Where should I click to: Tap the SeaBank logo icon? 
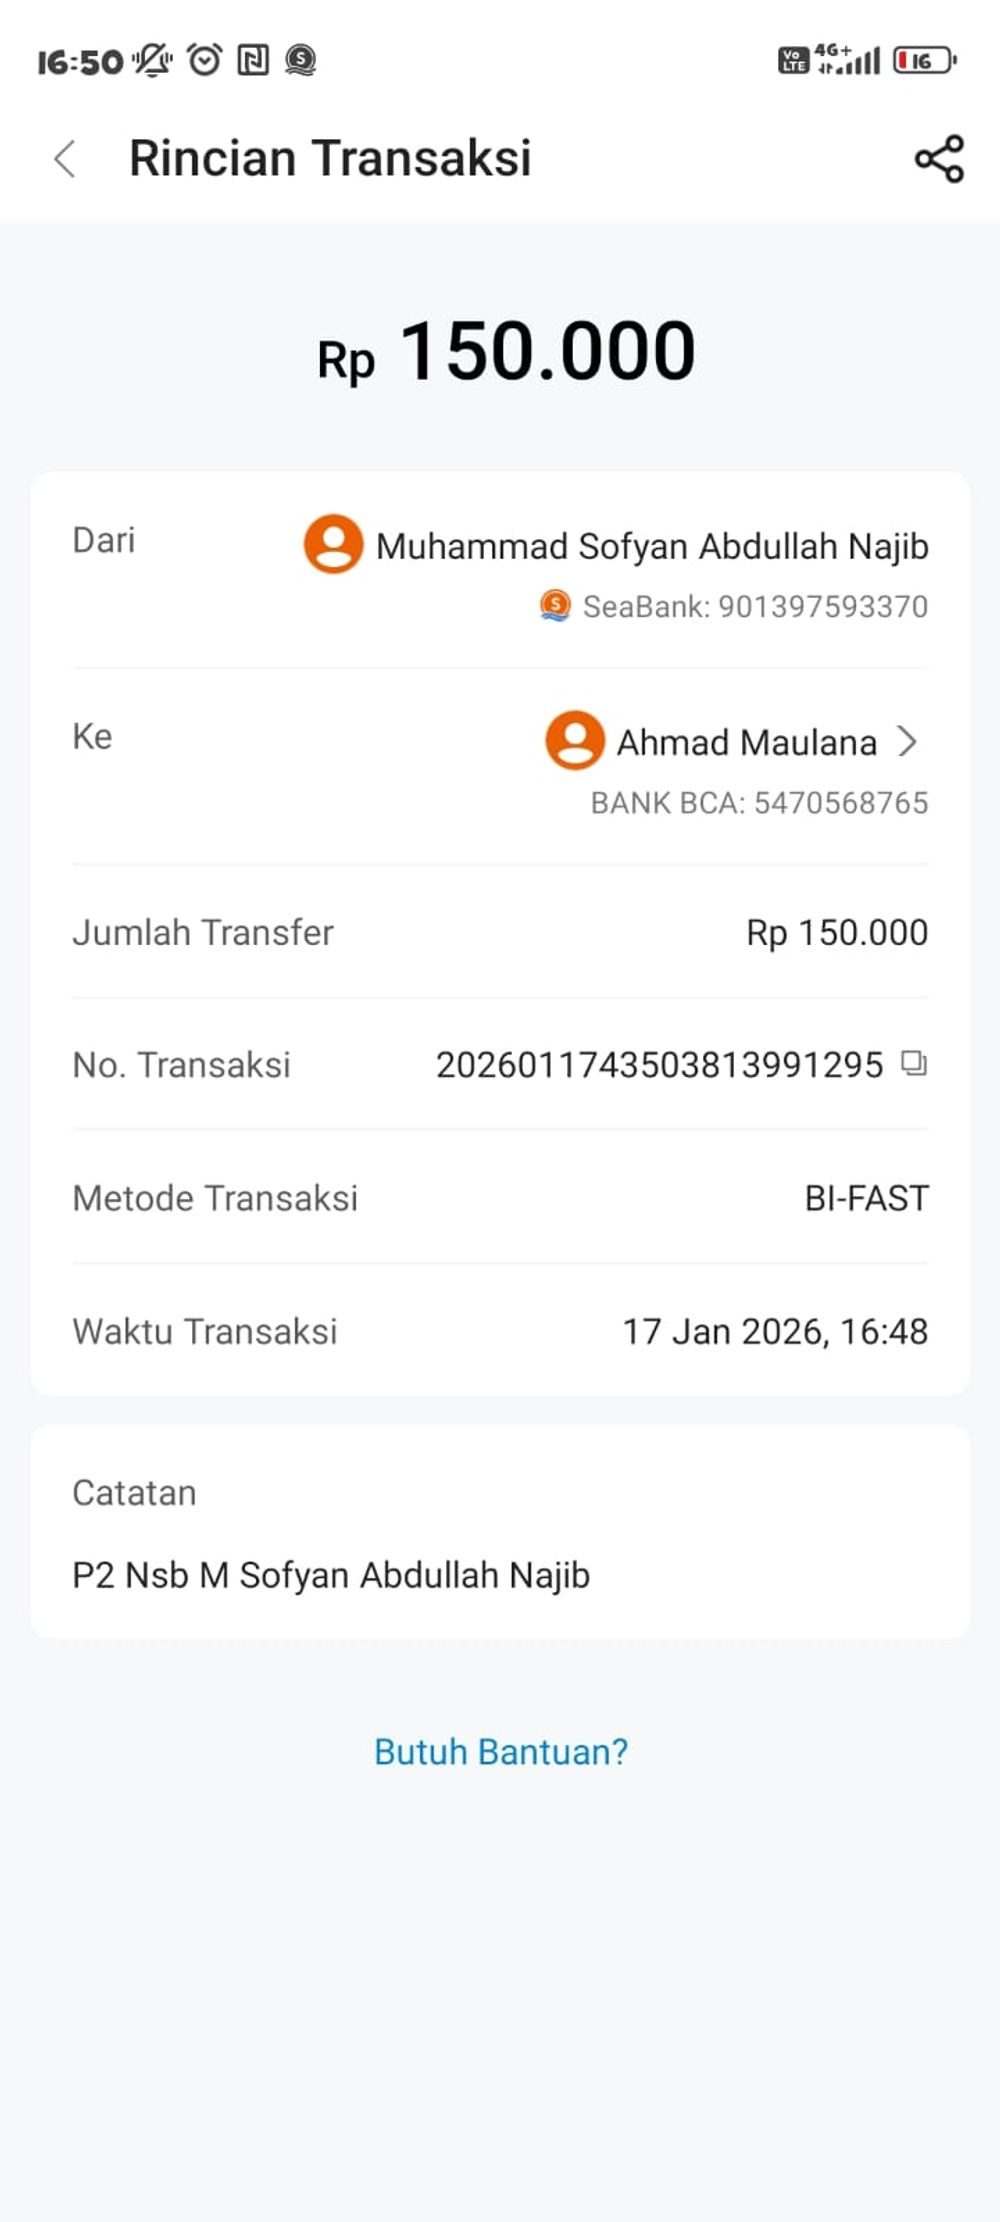[x=555, y=605]
